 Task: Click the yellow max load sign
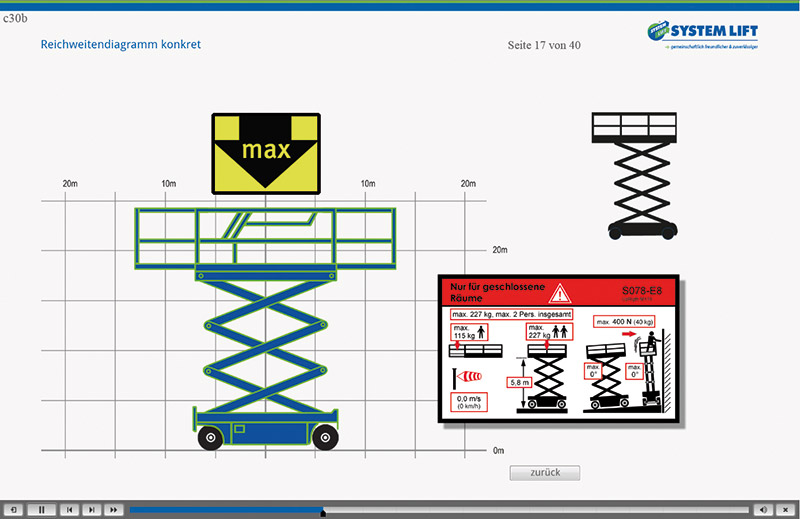pos(265,153)
